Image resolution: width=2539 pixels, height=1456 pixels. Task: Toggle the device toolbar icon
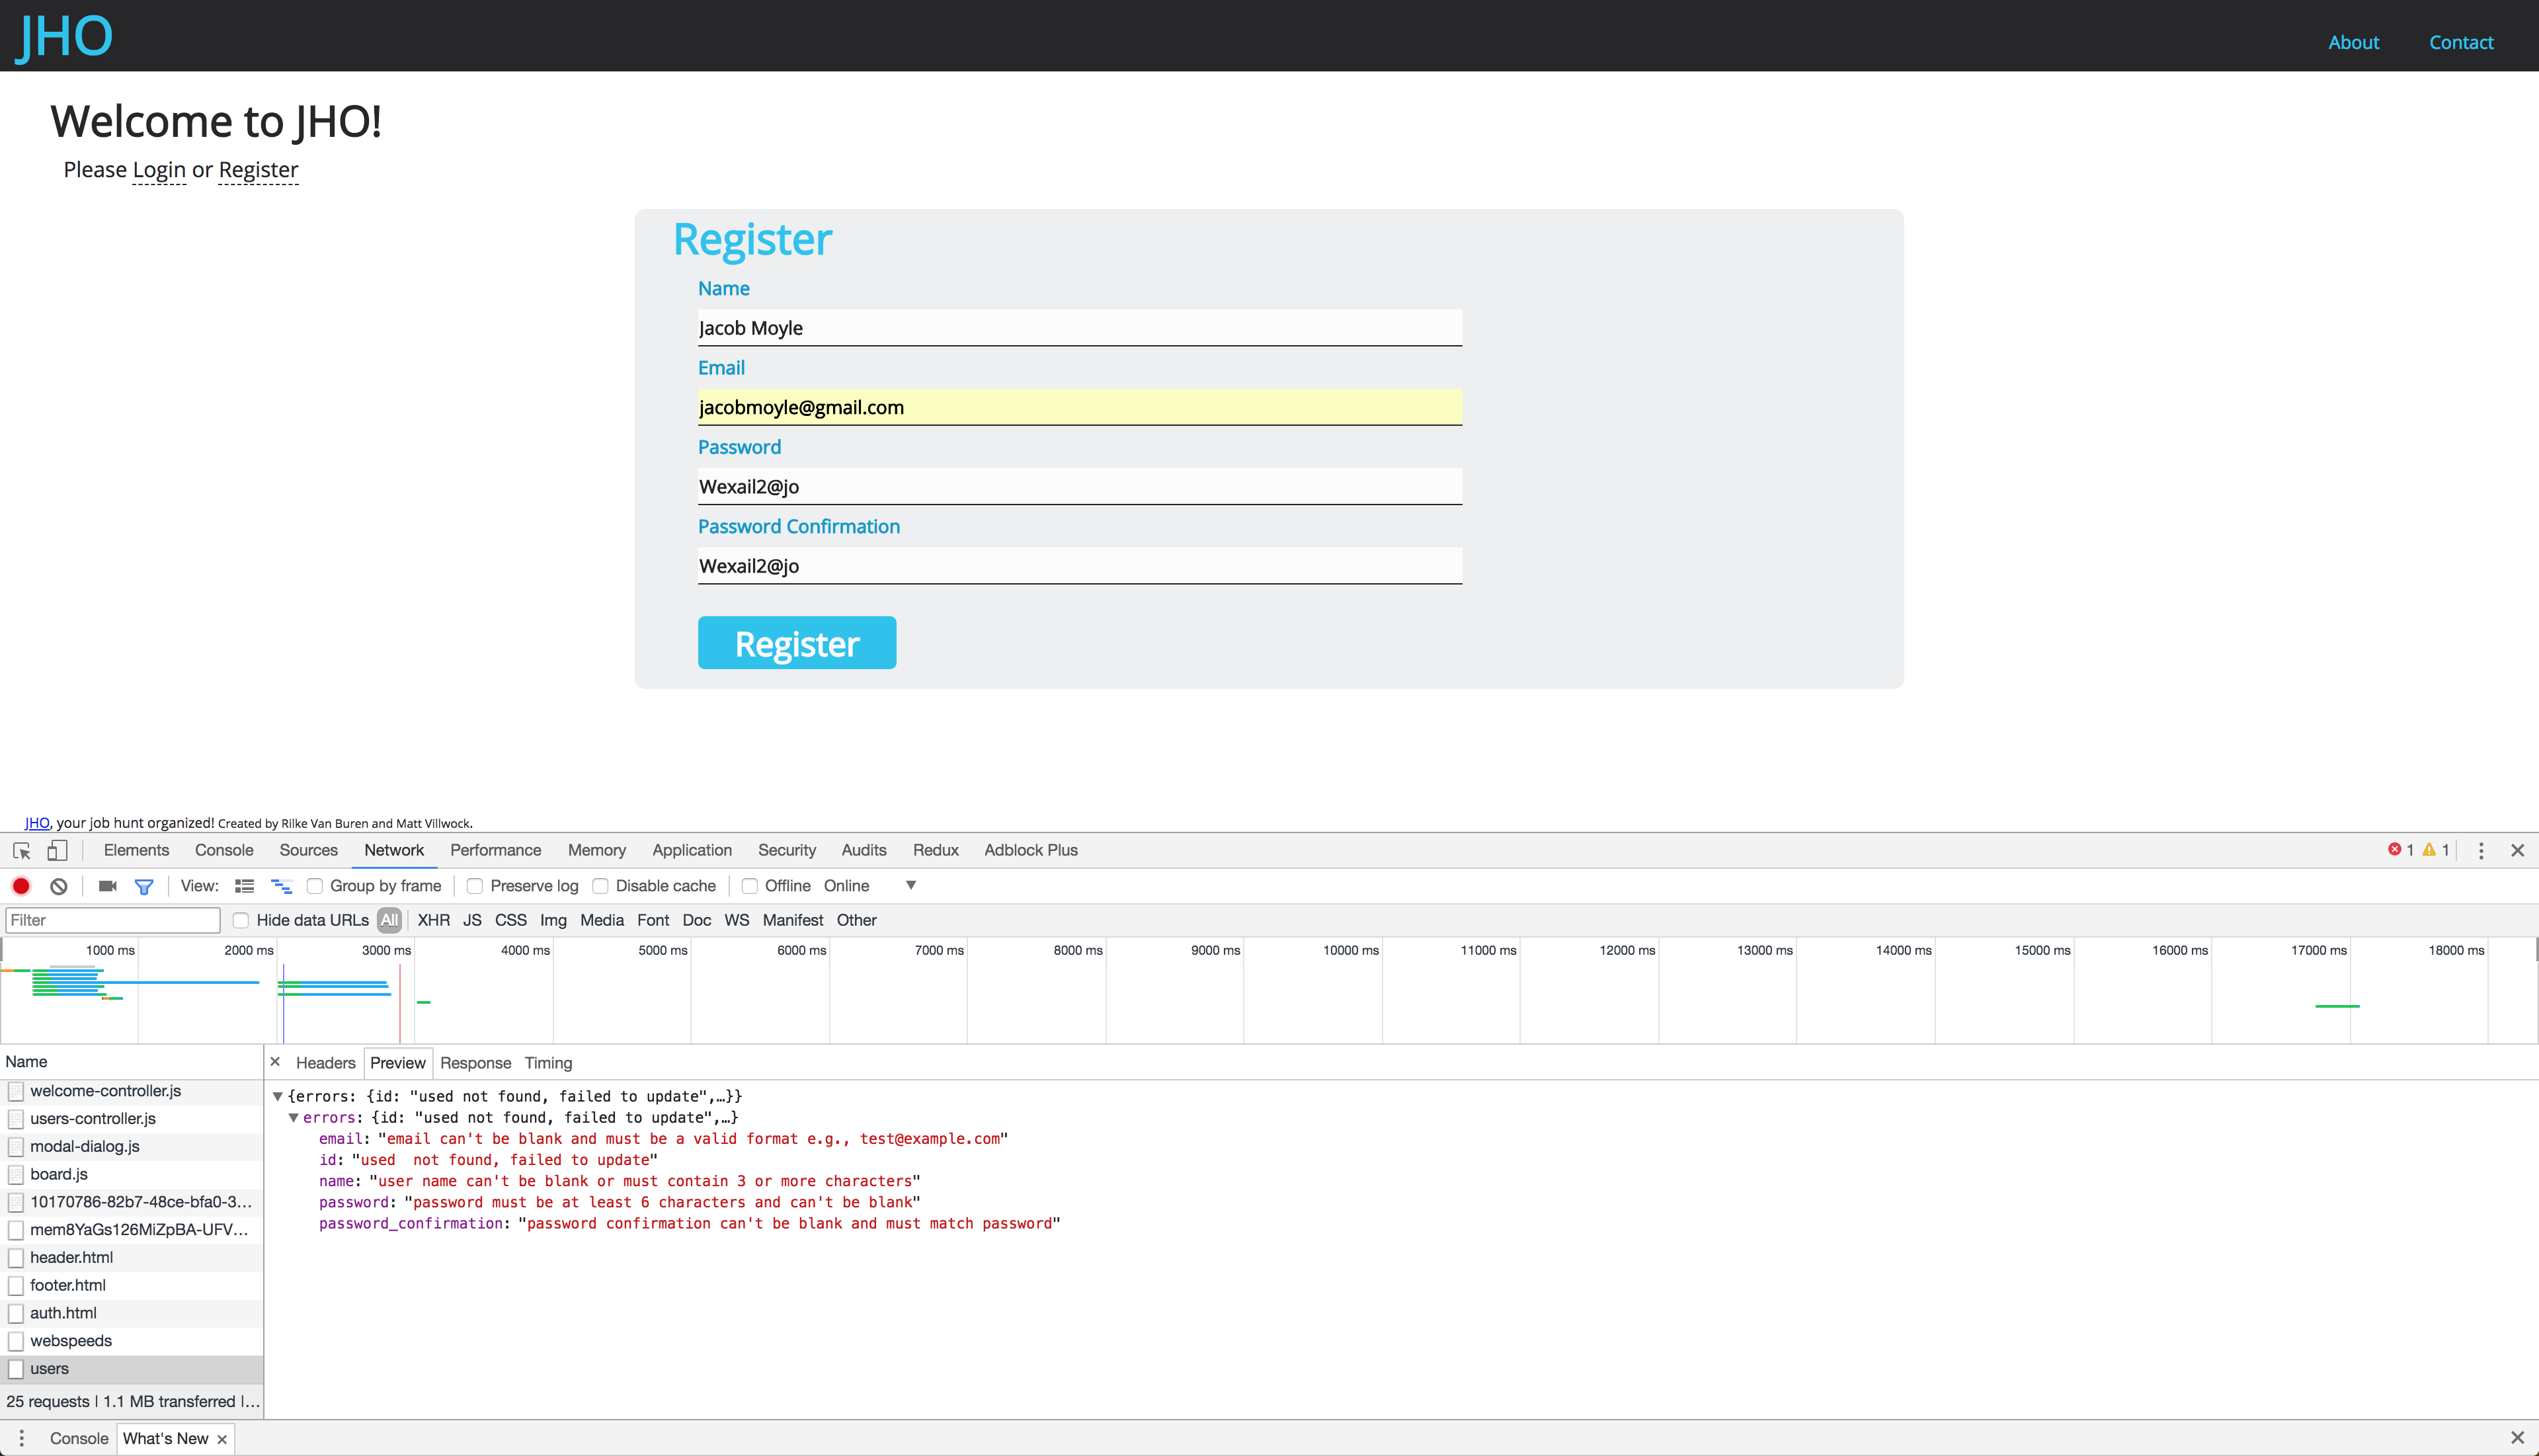pyautogui.click(x=57, y=850)
